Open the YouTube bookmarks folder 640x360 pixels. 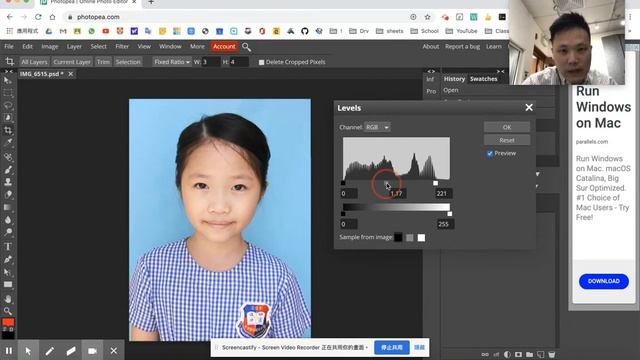[461, 31]
